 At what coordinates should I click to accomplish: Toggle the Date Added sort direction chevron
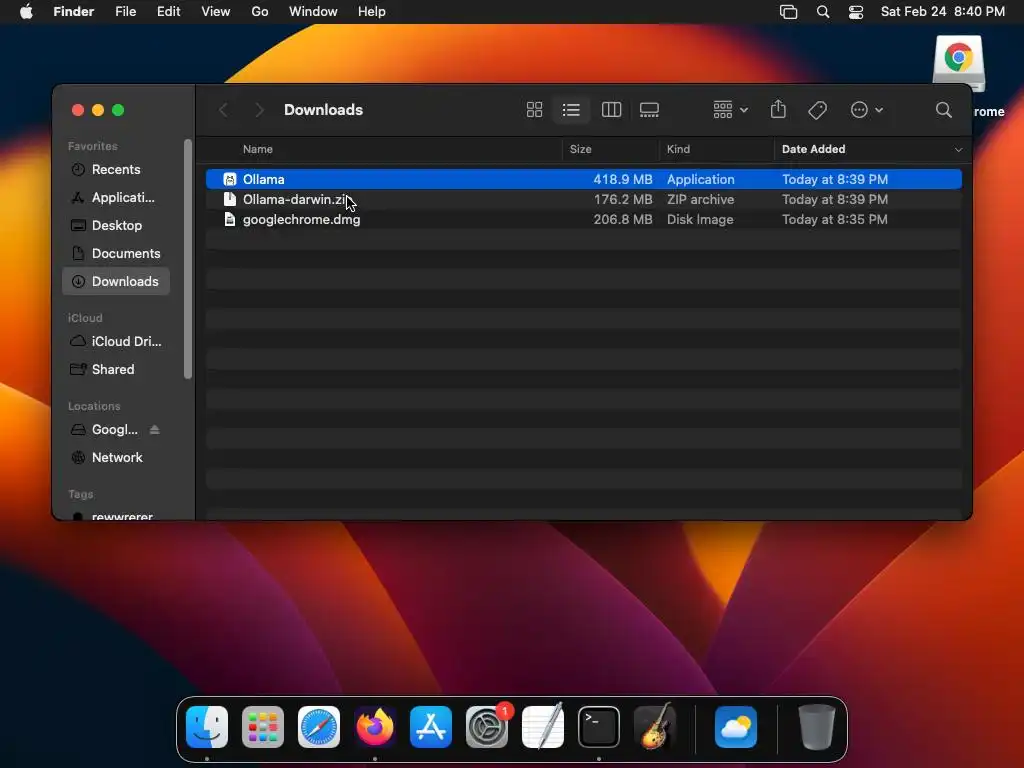click(958, 150)
